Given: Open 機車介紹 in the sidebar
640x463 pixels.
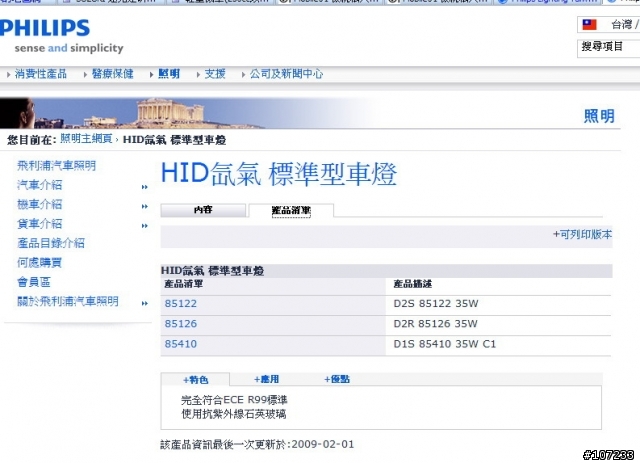Looking at the screenshot, I should 40,204.
